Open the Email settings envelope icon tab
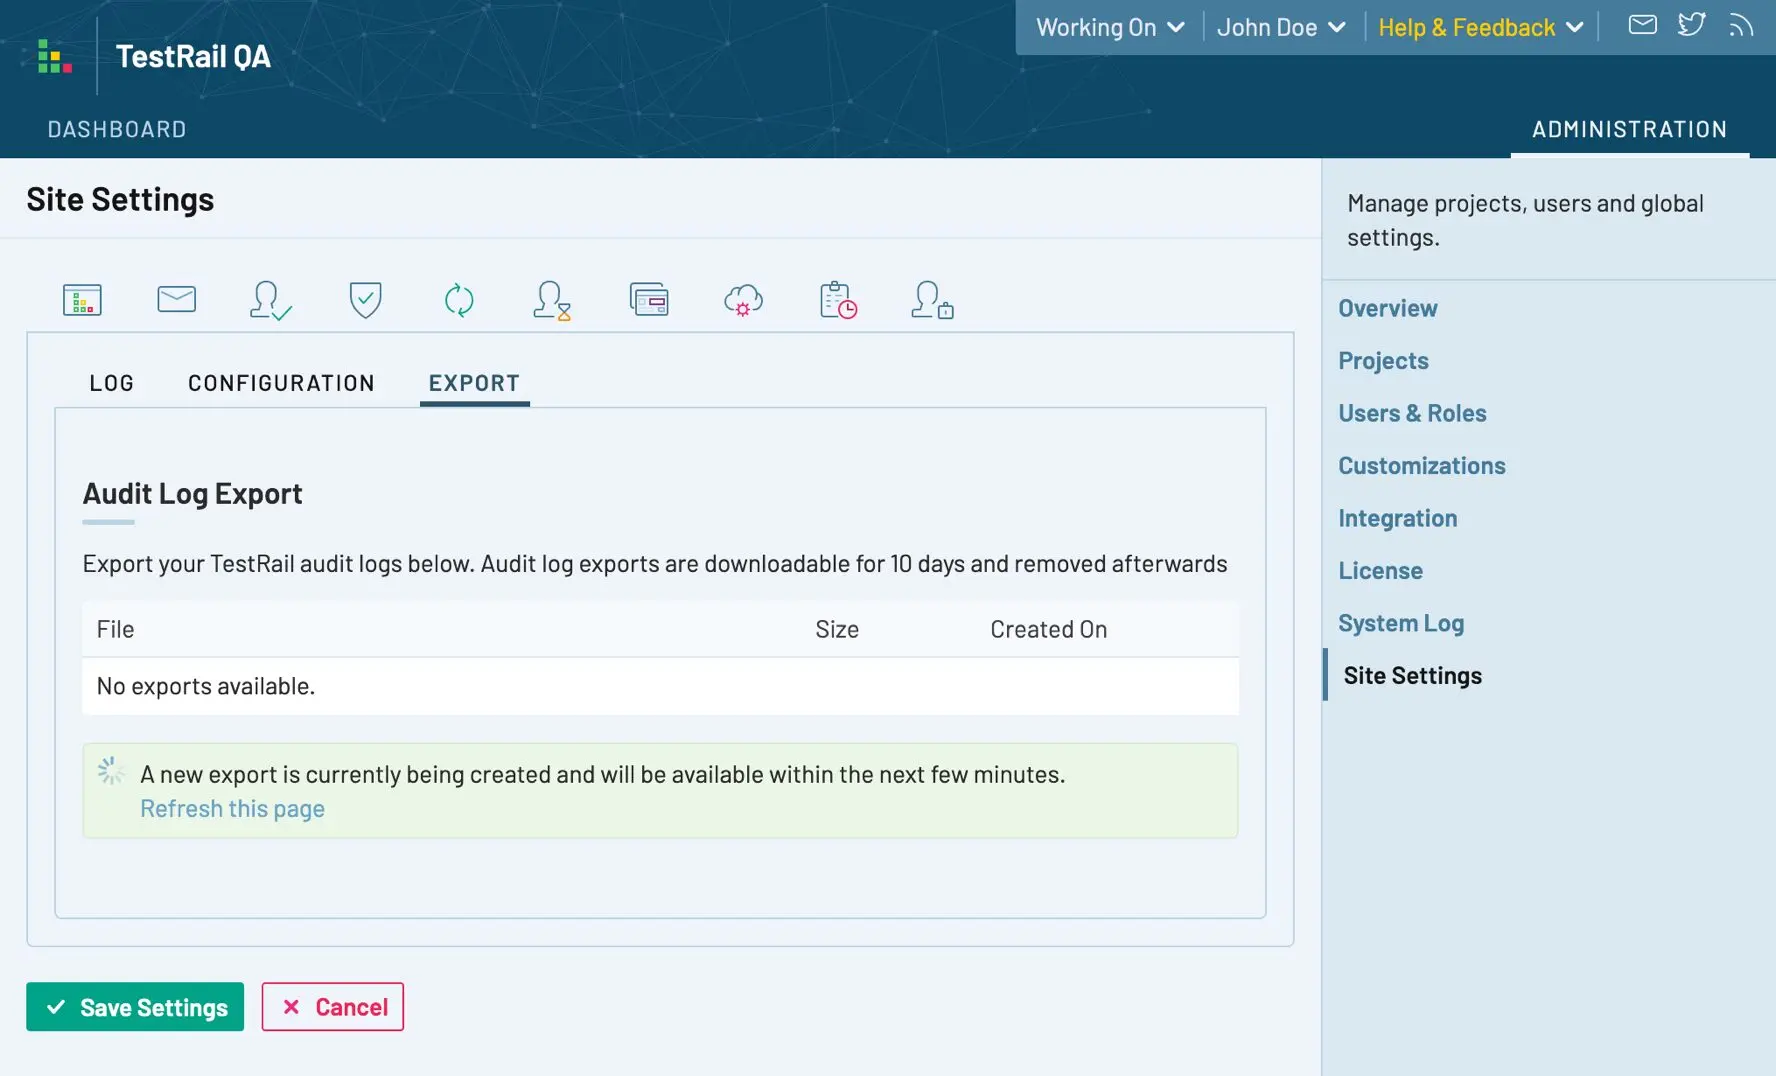The image size is (1776, 1076). [177, 299]
